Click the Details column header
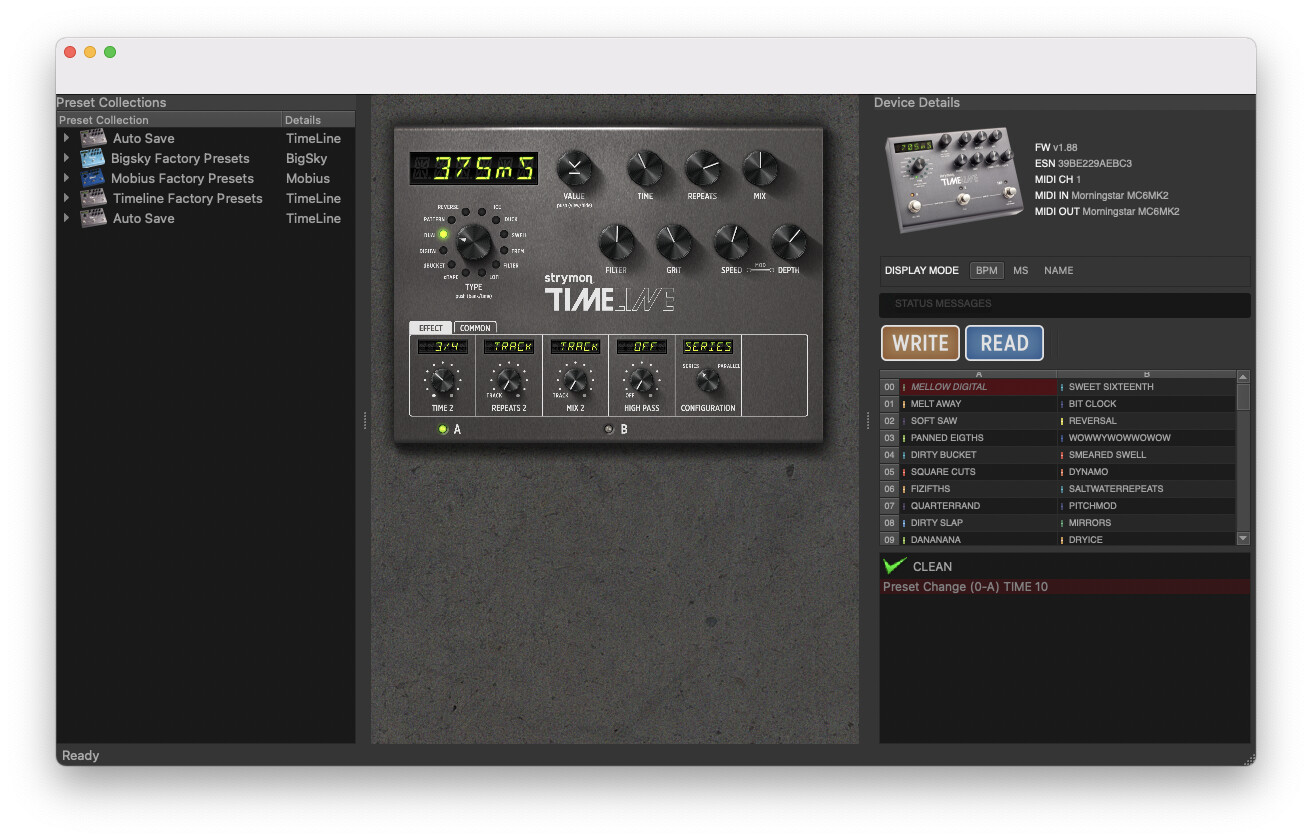The width and height of the screenshot is (1312, 840). tap(319, 120)
